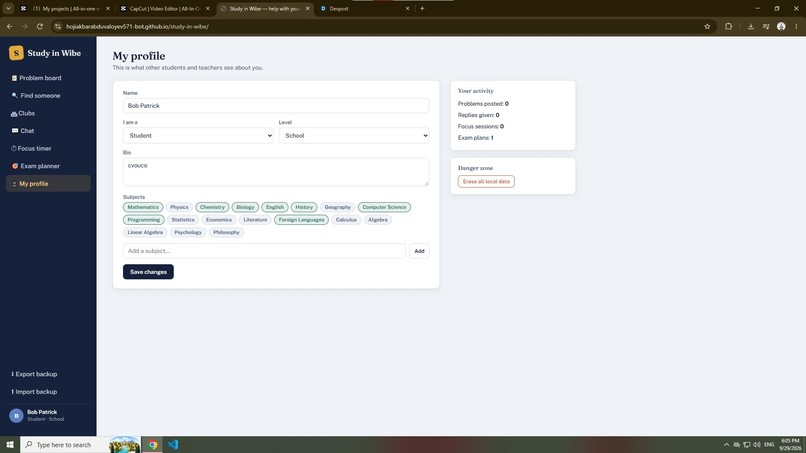Screen dimensions: 806x453
Task: Click the Add subject button
Action: 419,251
